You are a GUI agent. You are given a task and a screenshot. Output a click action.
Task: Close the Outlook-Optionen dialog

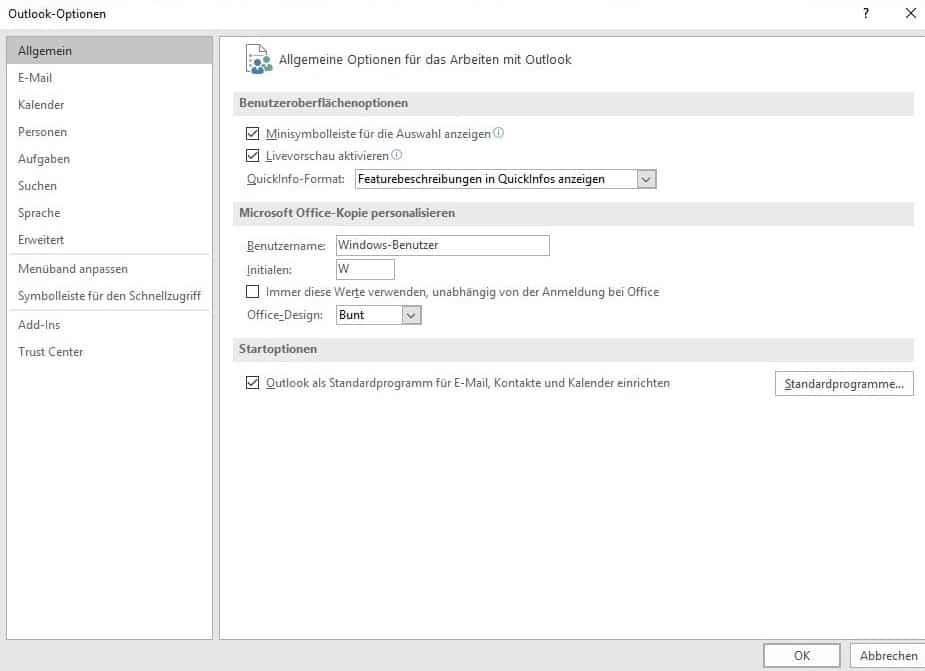pyautogui.click(x=910, y=13)
